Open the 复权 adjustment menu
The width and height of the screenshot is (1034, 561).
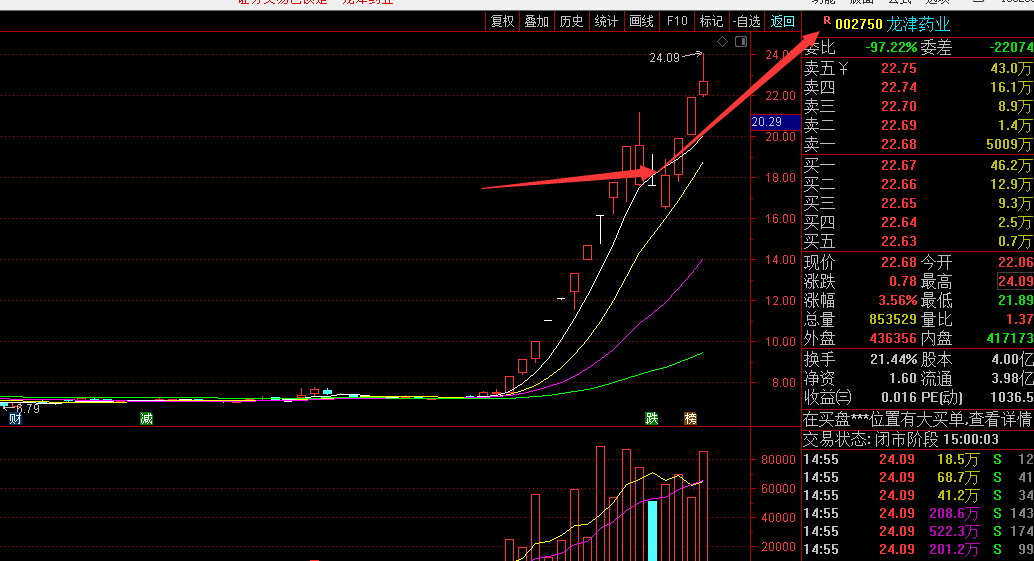click(x=502, y=21)
